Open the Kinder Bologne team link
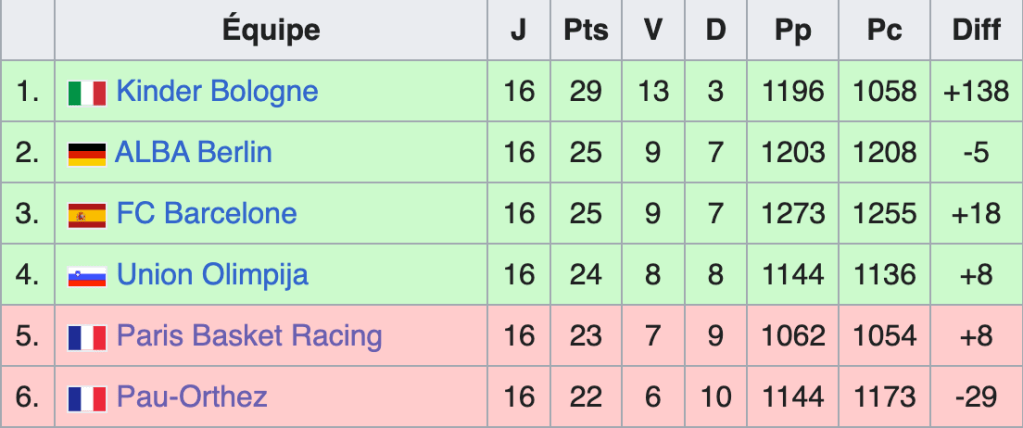This screenshot has height=428, width=1023. coord(217,92)
